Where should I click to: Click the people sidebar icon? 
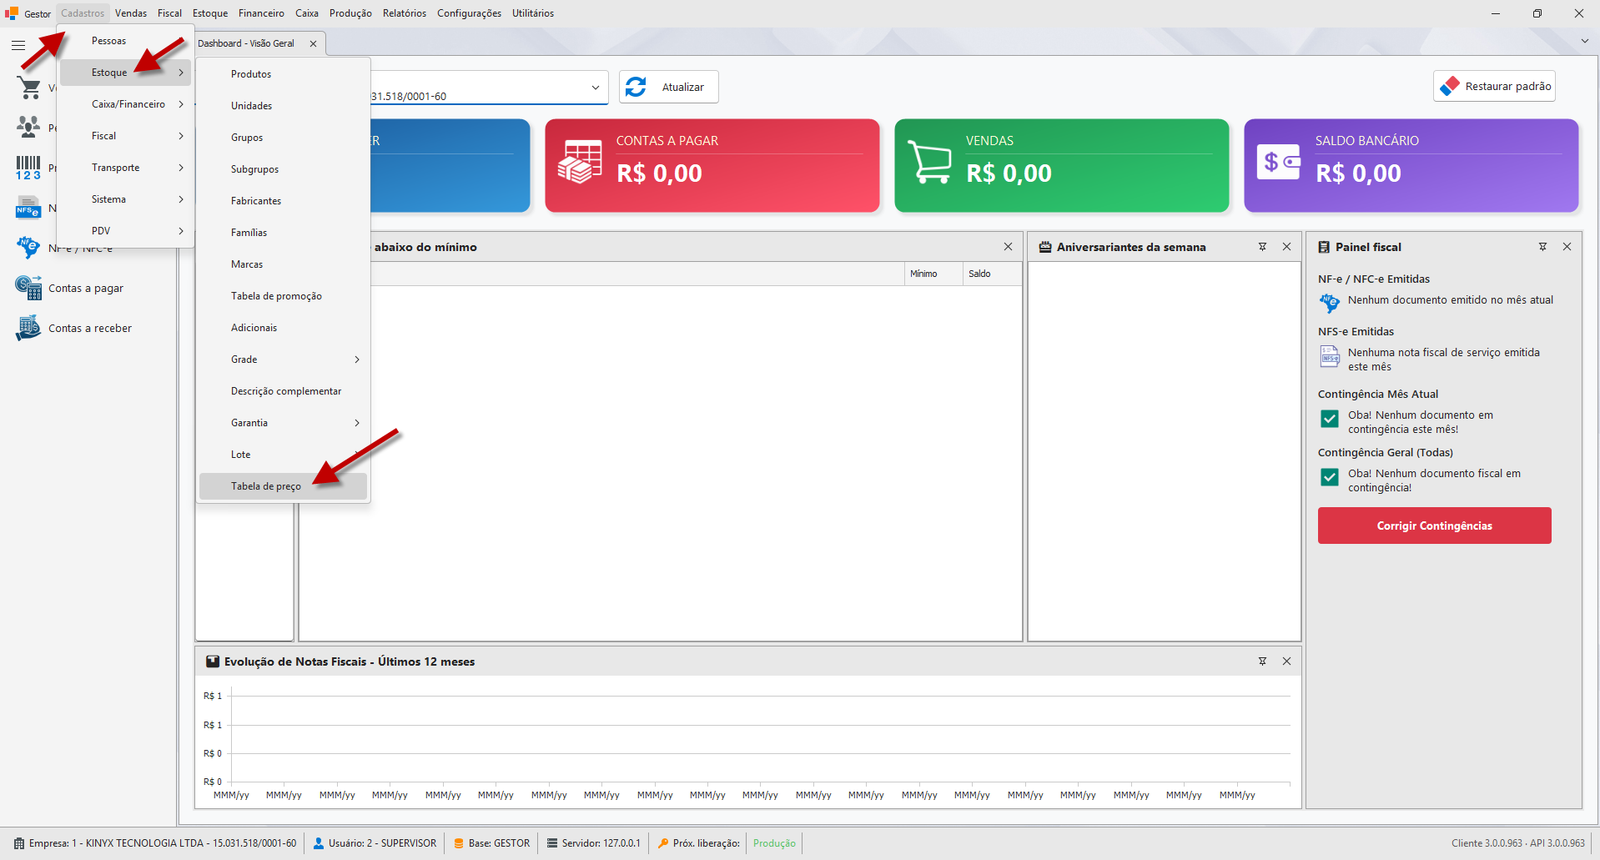28,127
